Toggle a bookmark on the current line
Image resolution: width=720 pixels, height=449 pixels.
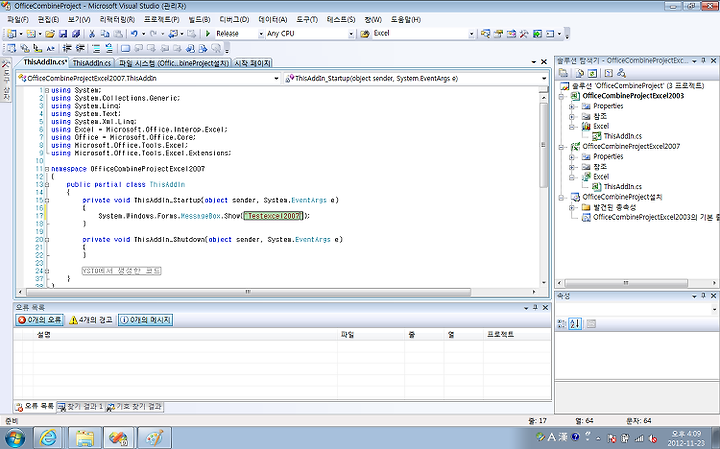(125, 49)
